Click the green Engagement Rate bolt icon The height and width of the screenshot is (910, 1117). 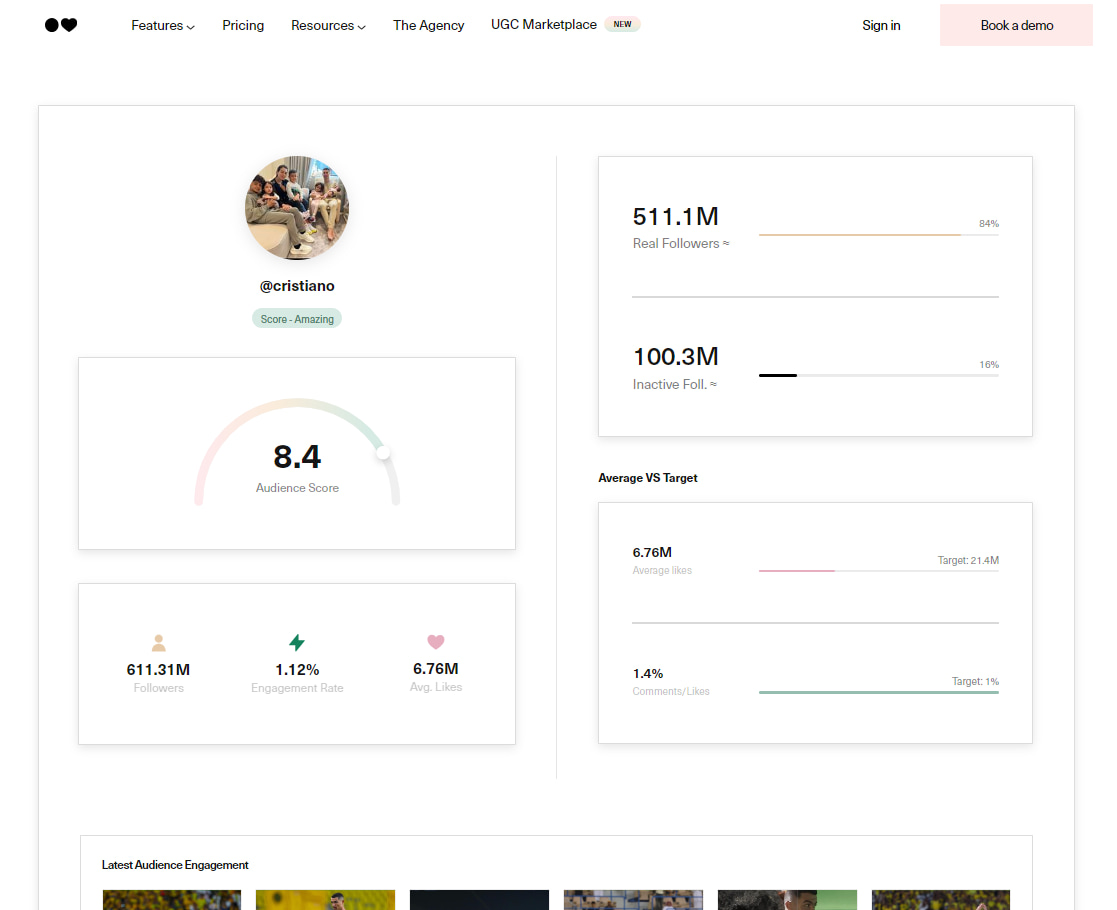[297, 643]
